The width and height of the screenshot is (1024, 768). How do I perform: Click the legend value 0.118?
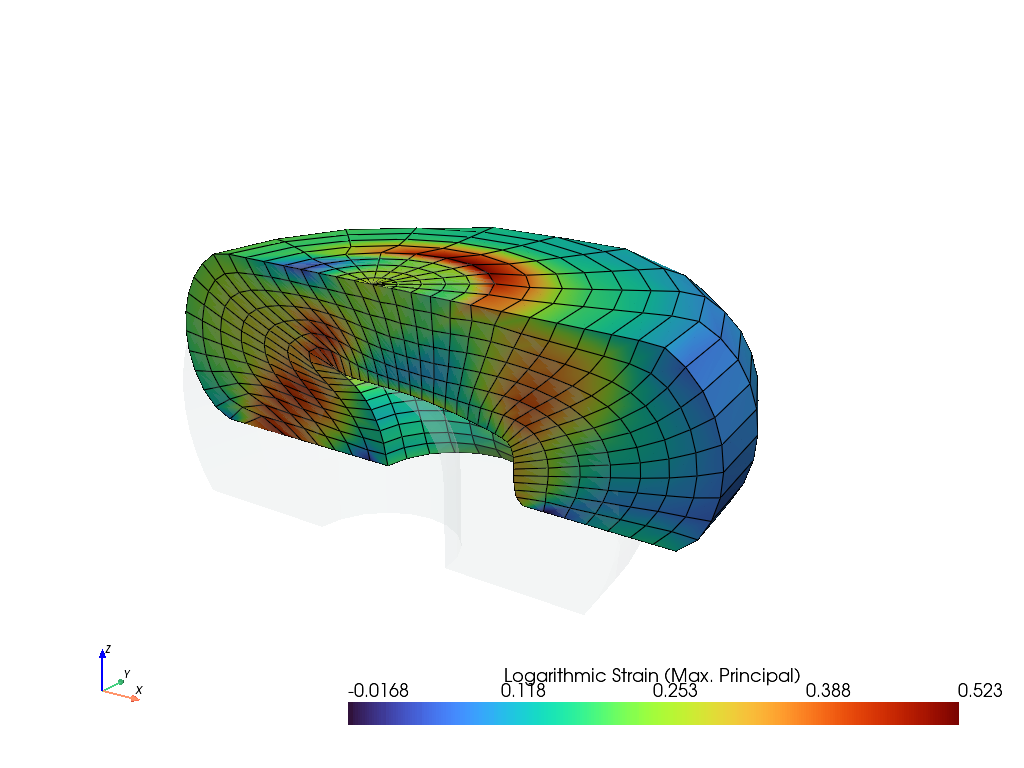522,691
